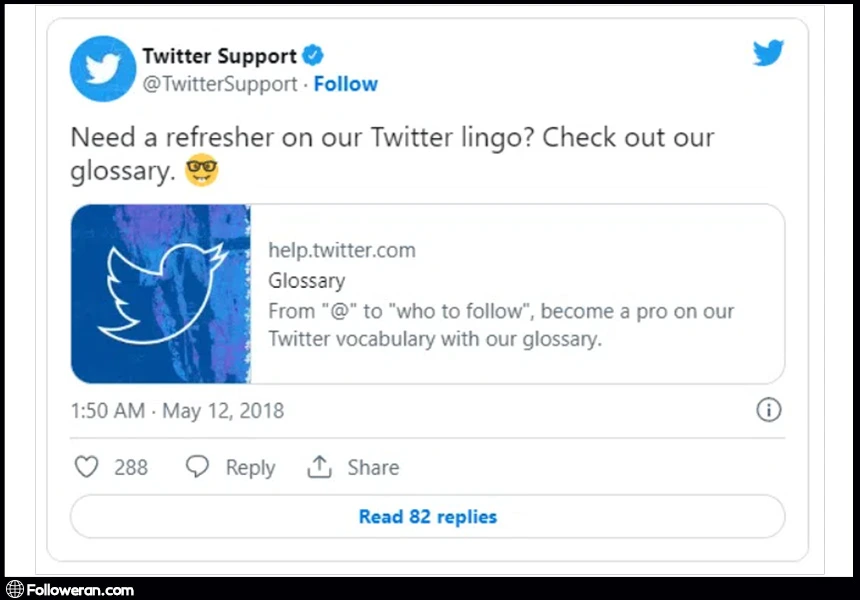860x600 pixels.
Task: Follow the Twitter Support account
Action: click(345, 84)
